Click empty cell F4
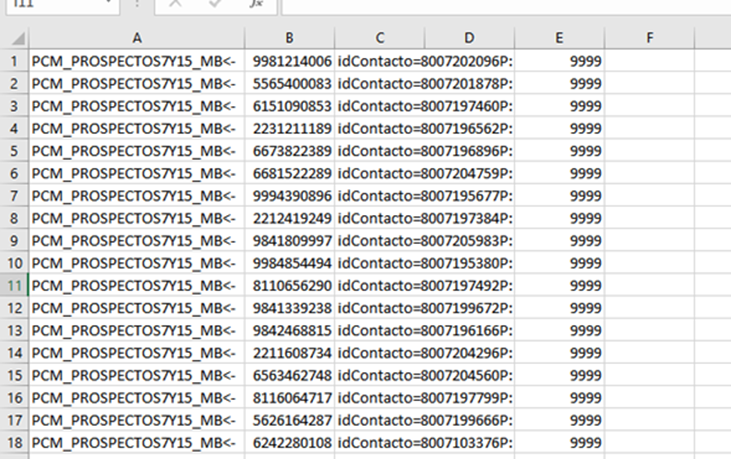731x459 pixels. pos(649,128)
